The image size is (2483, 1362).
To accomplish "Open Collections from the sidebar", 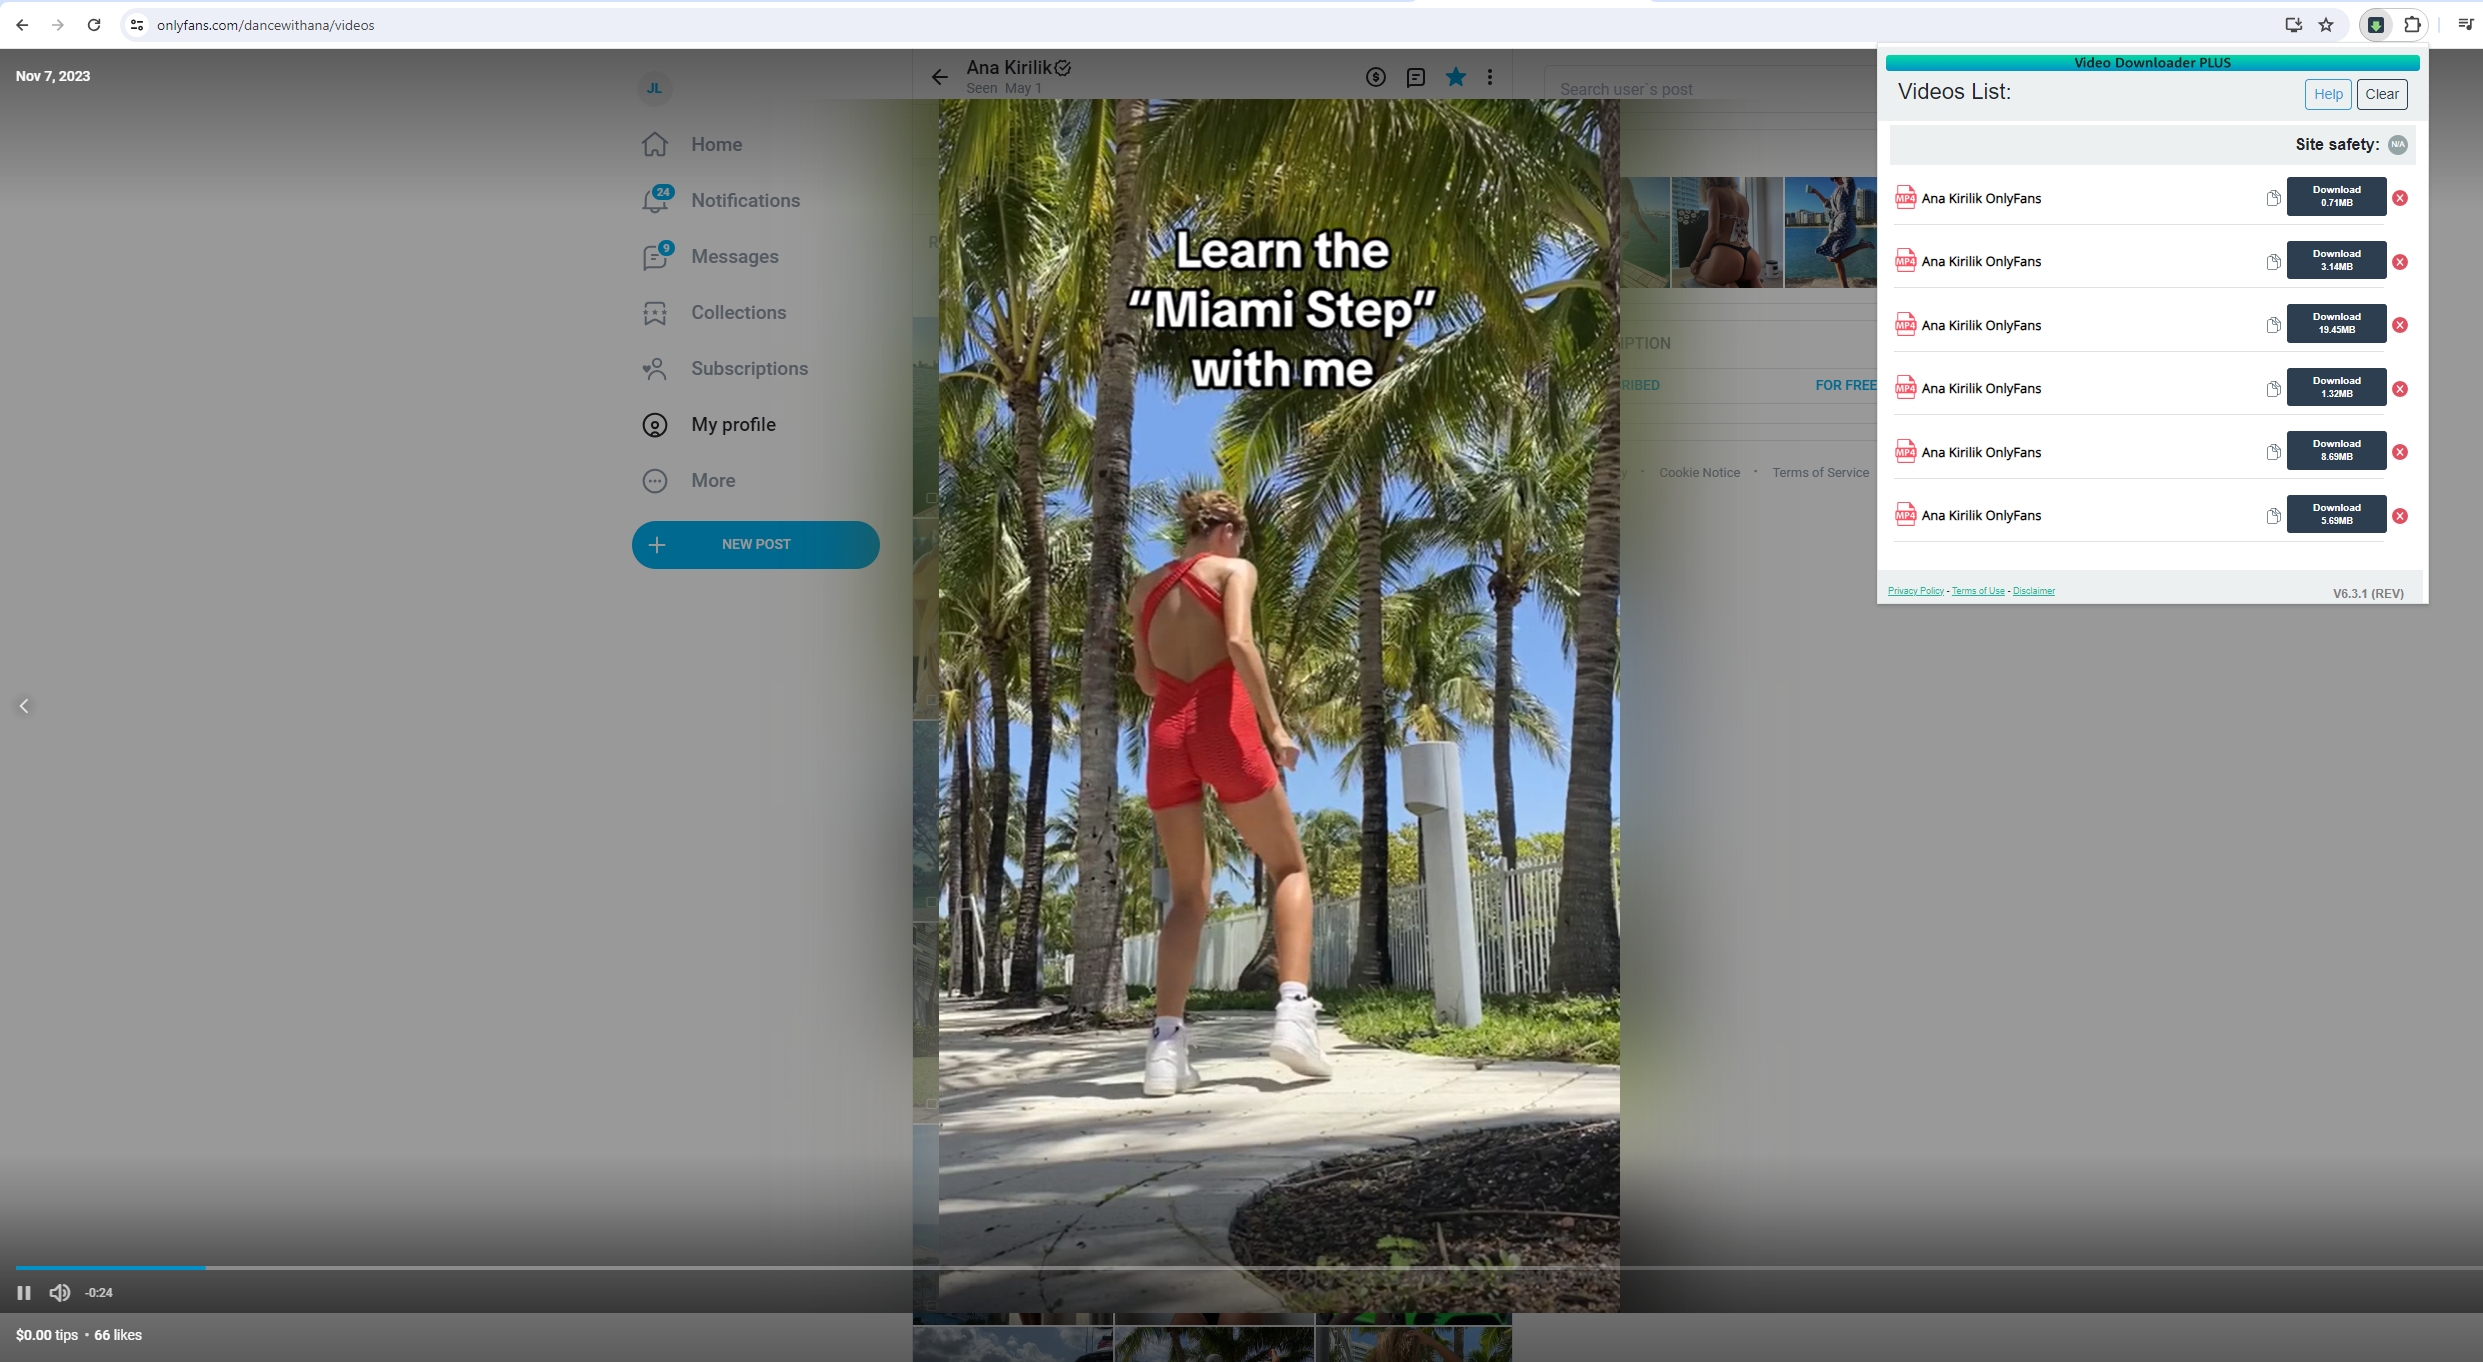I will click(x=738, y=313).
